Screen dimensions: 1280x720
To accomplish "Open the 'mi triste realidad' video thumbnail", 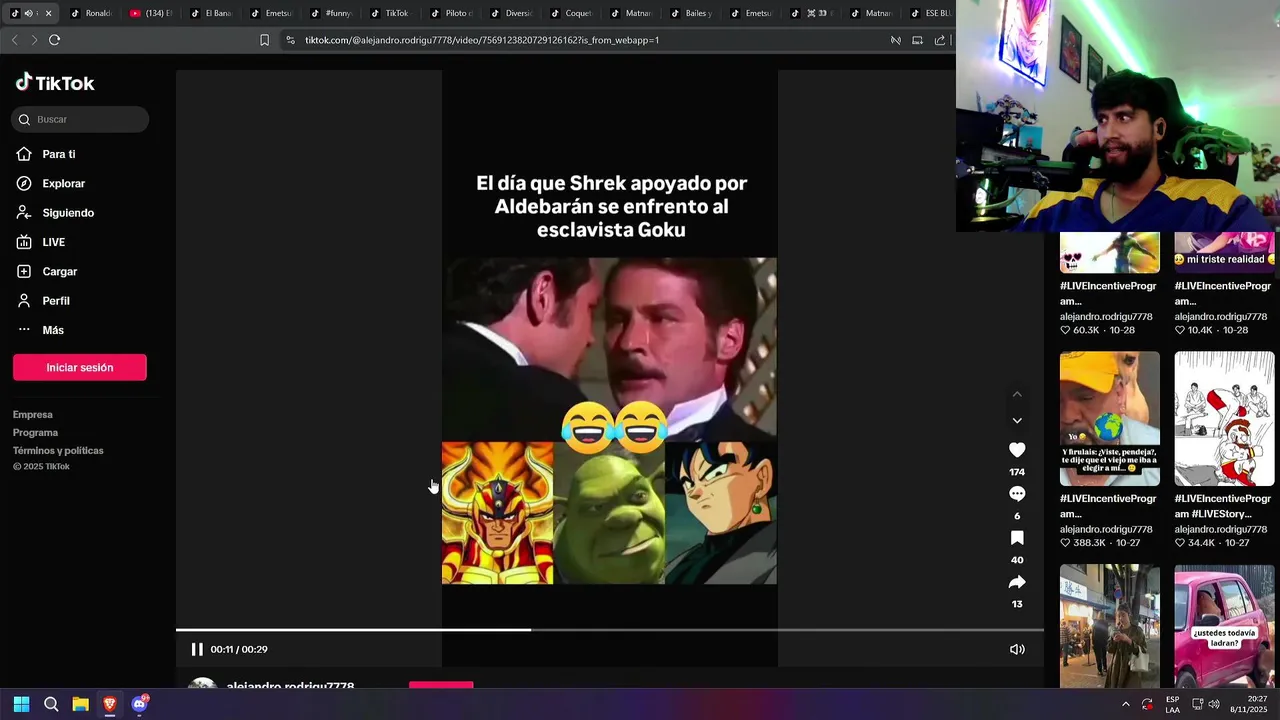I will 1225,252.
